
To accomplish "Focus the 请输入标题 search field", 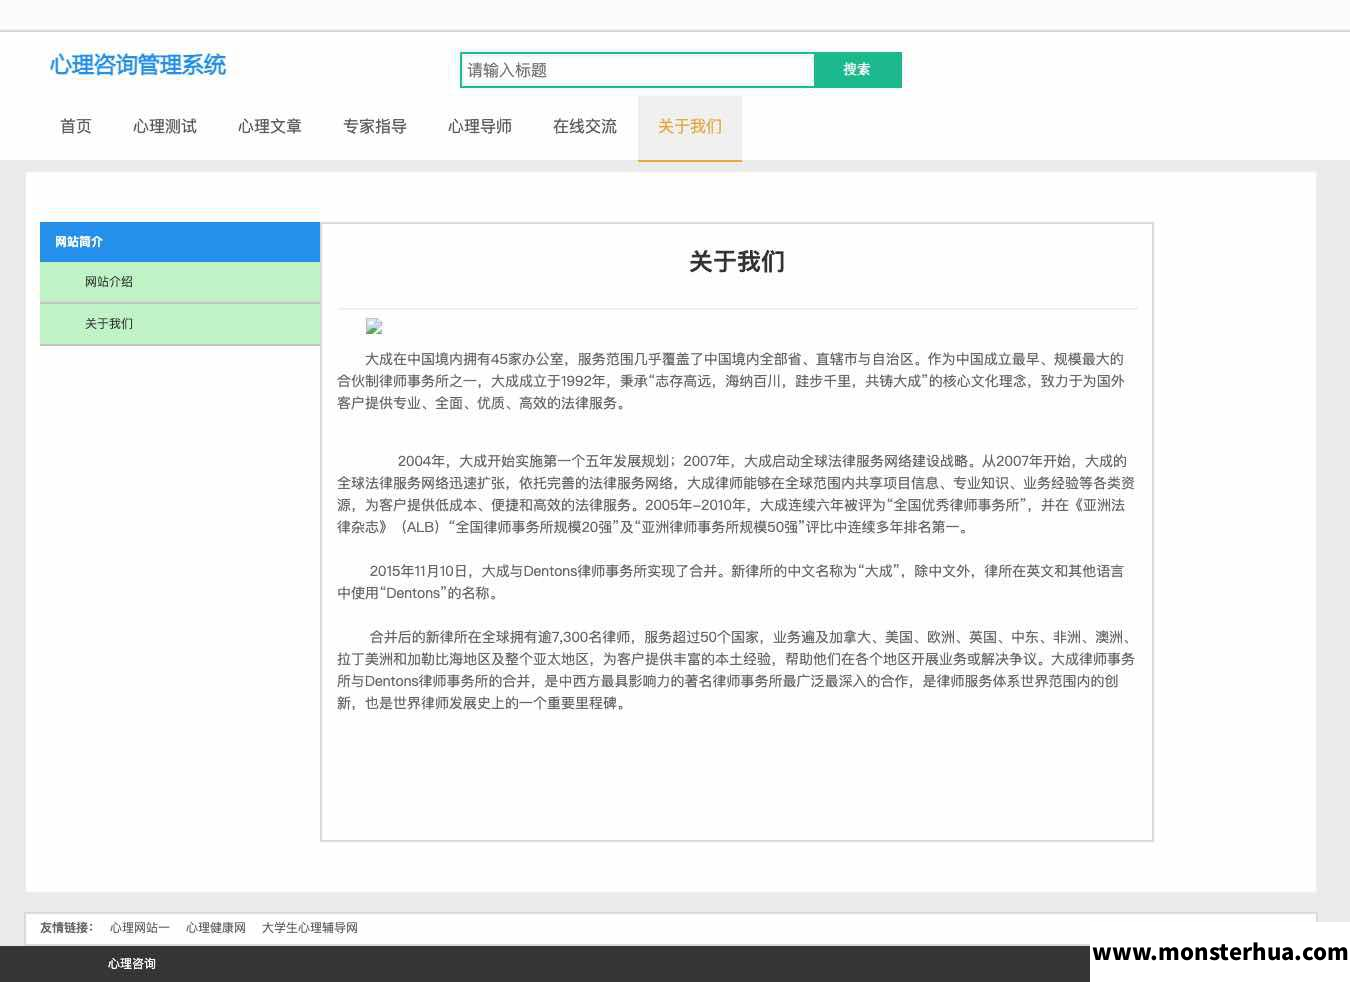I will click(x=637, y=70).
